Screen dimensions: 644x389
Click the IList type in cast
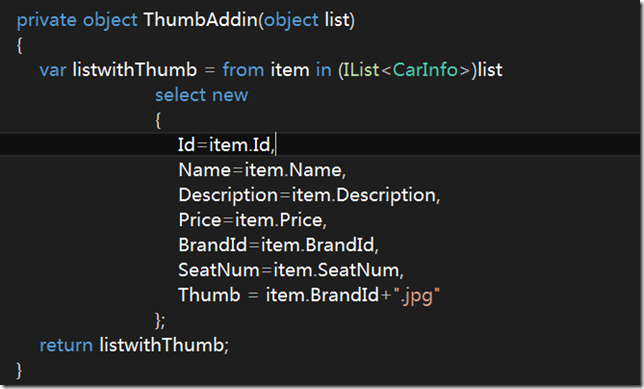tap(361, 69)
